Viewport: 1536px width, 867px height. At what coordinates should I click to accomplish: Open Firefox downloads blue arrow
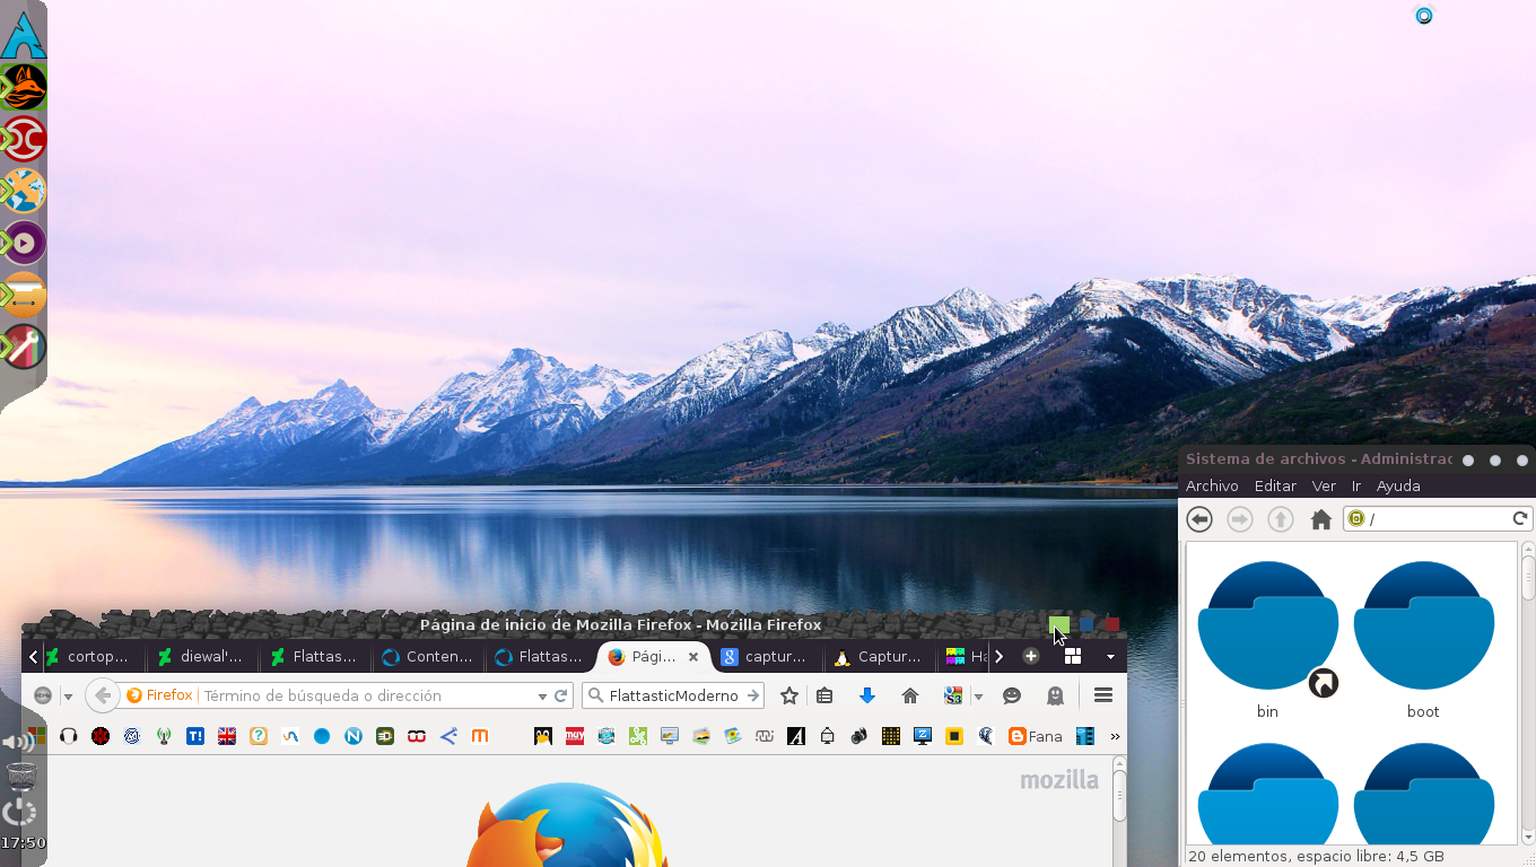867,695
